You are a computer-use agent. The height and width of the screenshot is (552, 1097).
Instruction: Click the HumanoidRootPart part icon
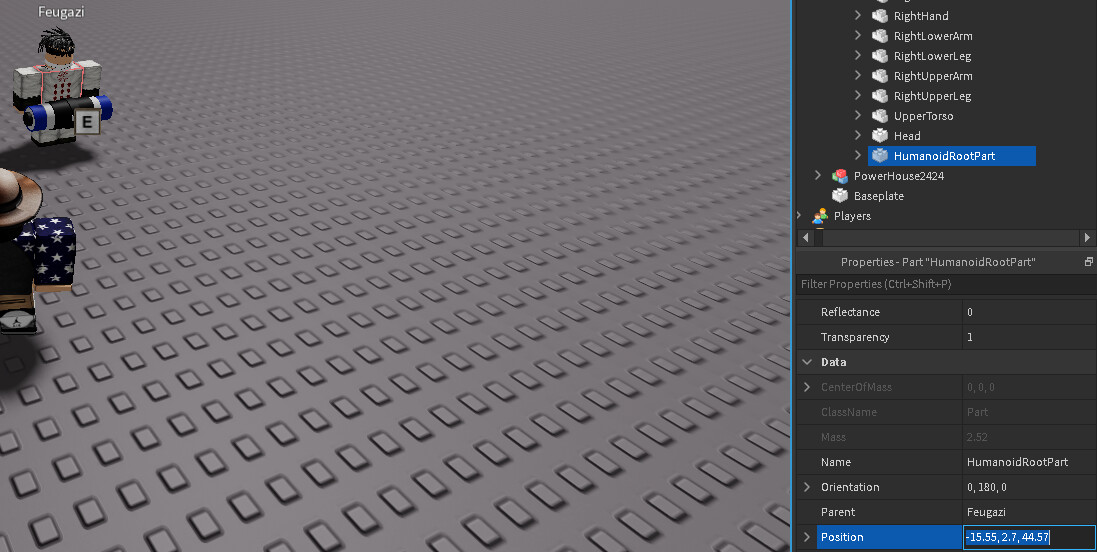pyautogui.click(x=880, y=155)
